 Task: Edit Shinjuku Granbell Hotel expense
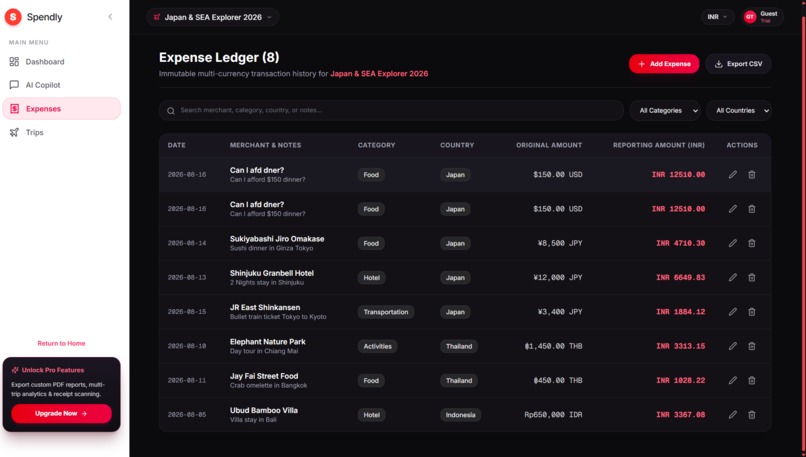(732, 278)
